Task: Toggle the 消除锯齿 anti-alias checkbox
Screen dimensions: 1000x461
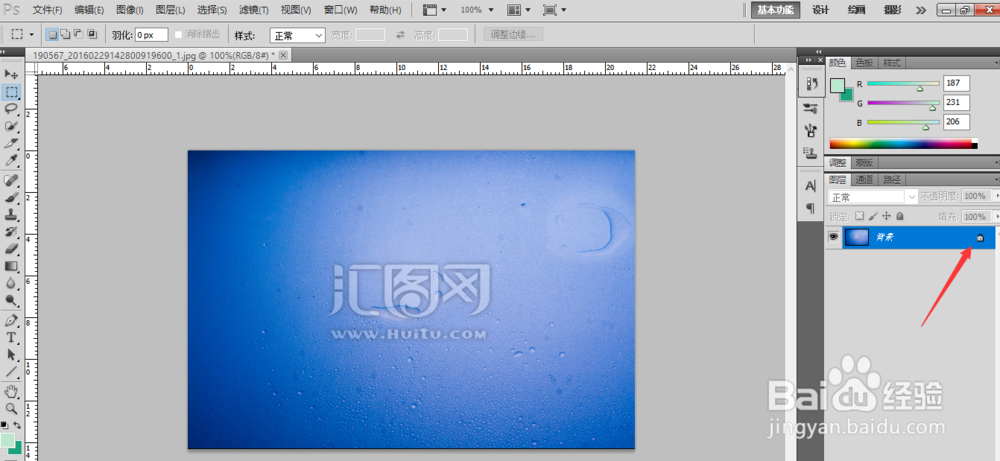Action: [x=179, y=34]
